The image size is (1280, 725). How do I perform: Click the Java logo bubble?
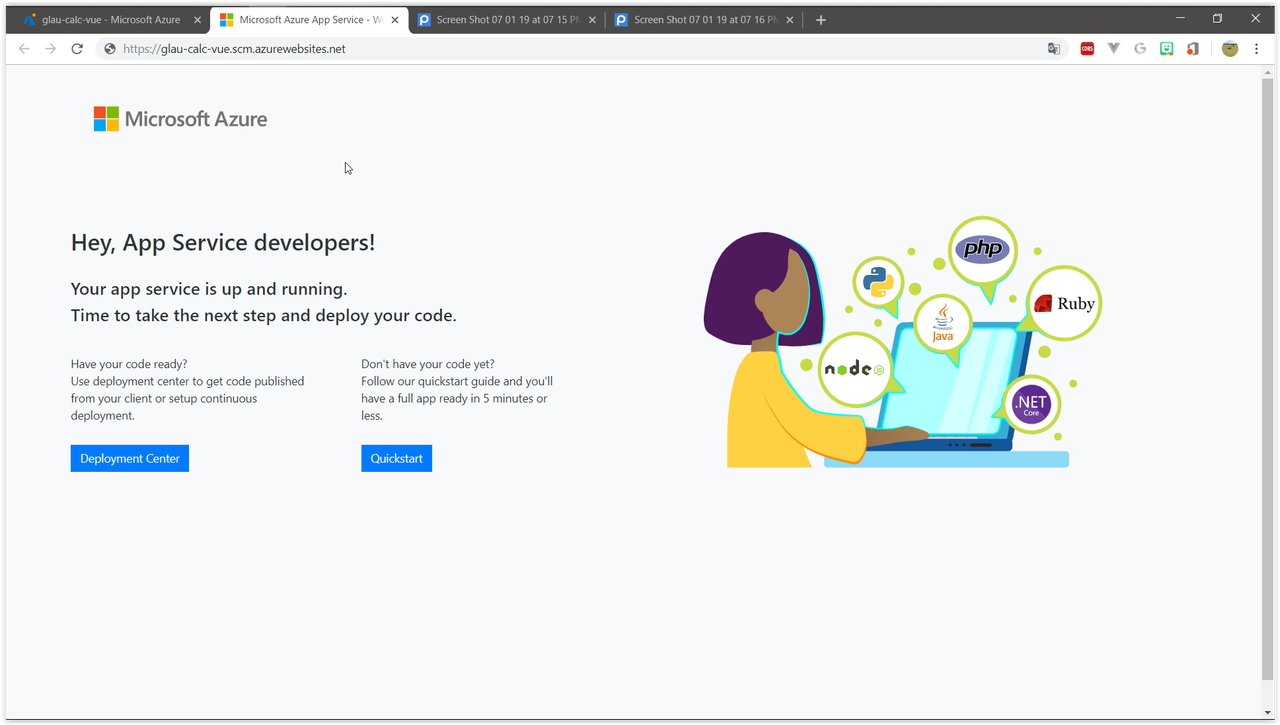coord(943,322)
